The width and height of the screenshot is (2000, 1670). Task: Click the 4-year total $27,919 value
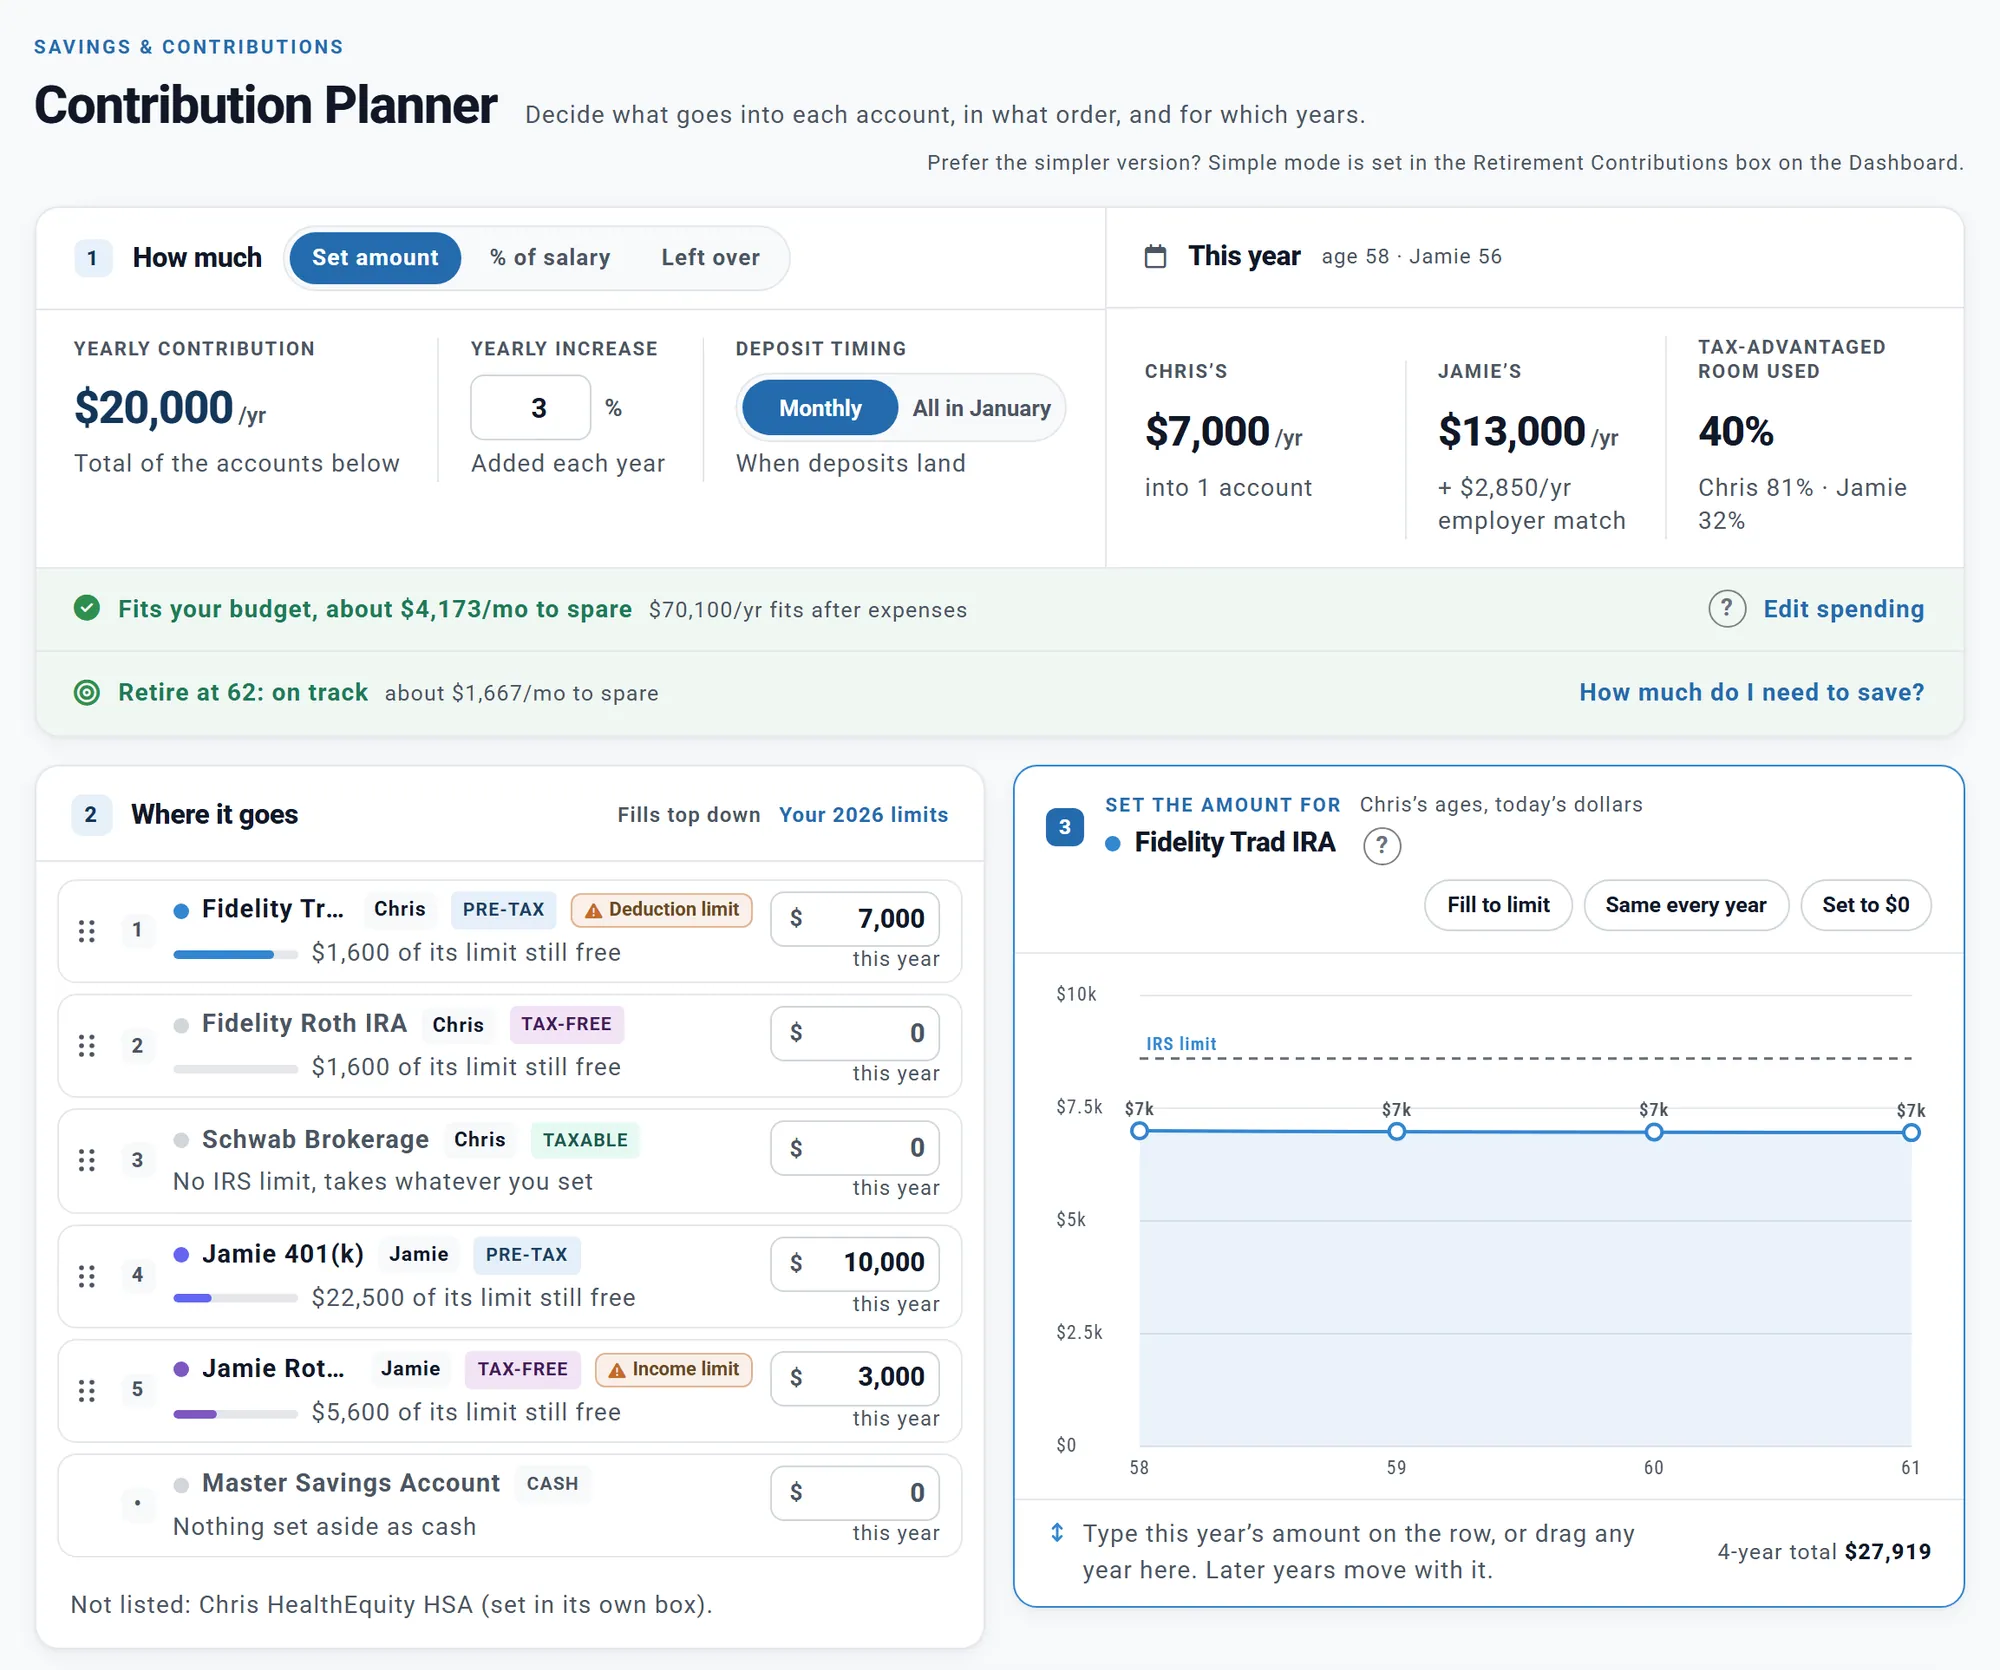click(1888, 1552)
